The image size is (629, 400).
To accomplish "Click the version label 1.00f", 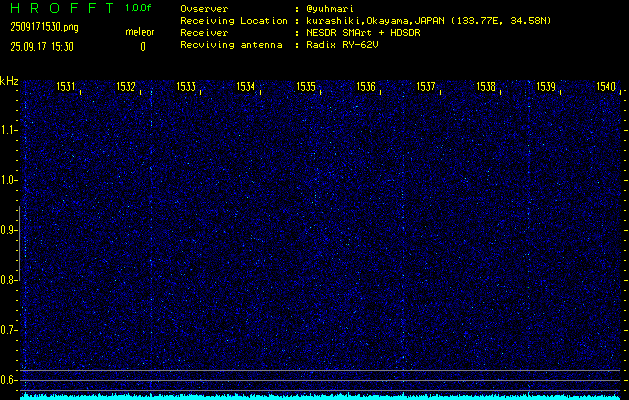I will pos(138,8).
